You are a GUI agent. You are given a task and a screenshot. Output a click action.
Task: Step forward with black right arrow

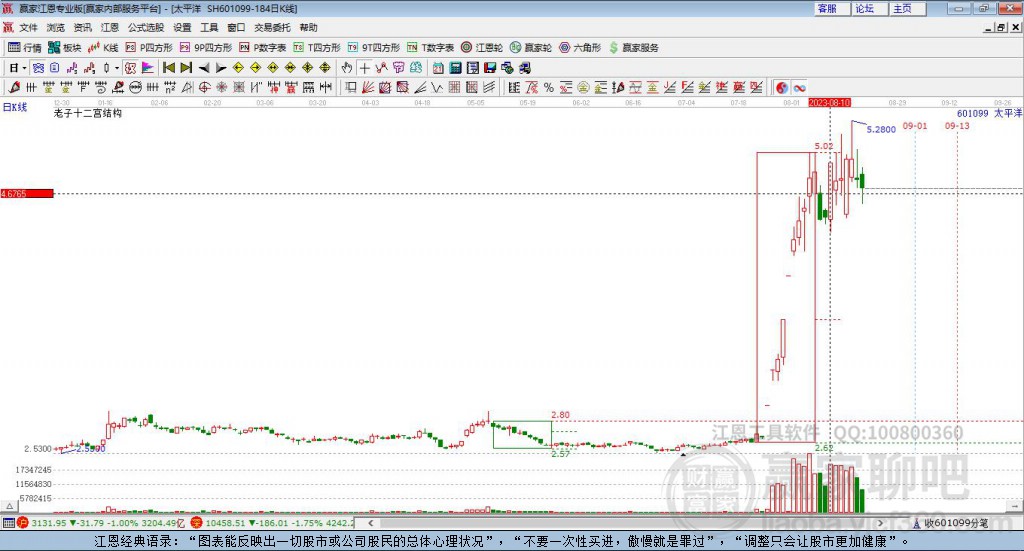click(x=221, y=68)
